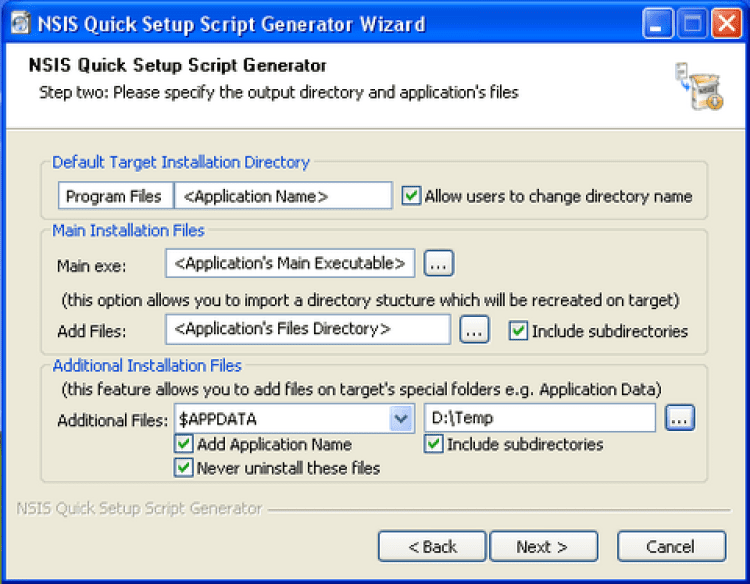Browse for the Add Files directory
The width and height of the screenshot is (750, 584).
click(474, 329)
